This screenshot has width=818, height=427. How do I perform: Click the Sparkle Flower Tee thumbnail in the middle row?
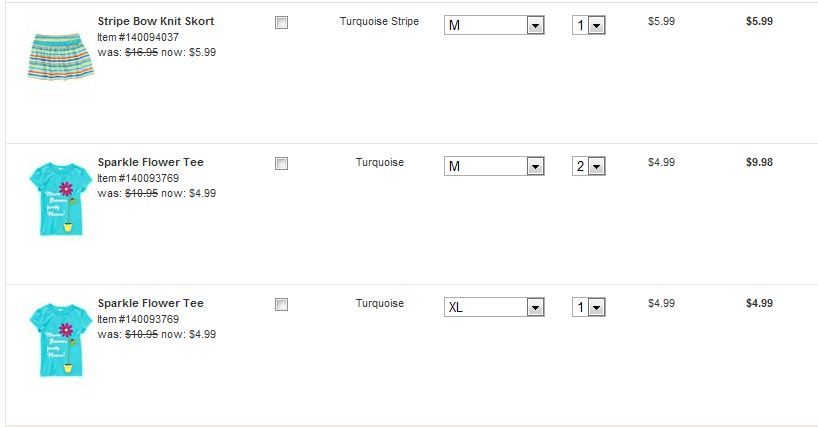pyautogui.click(x=60, y=195)
